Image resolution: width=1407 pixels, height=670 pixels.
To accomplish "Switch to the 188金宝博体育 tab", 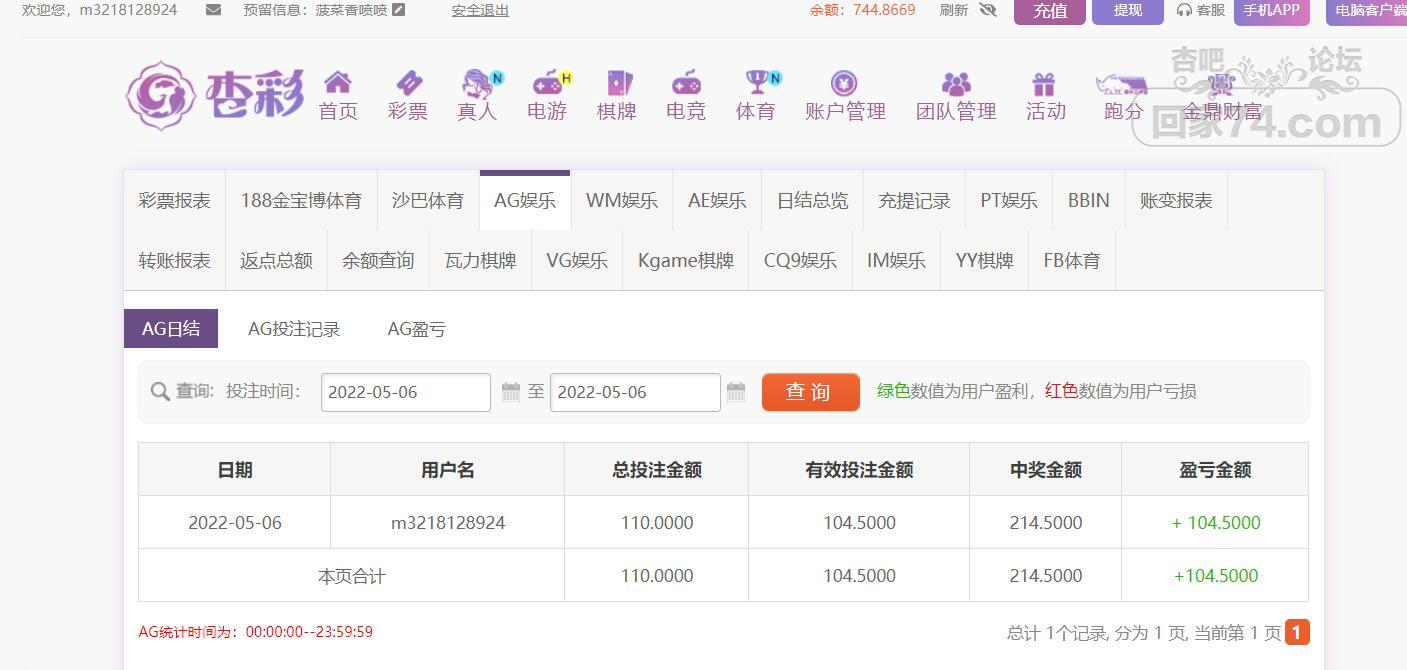I will click(x=301, y=201).
